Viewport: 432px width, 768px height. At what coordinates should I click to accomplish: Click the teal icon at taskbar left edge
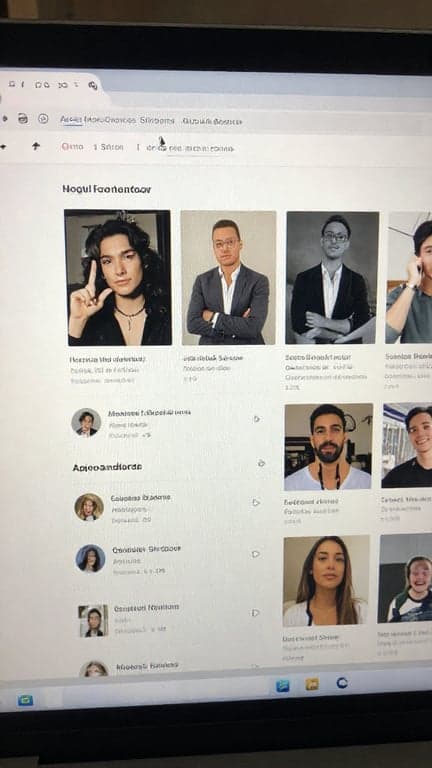click(x=25, y=700)
